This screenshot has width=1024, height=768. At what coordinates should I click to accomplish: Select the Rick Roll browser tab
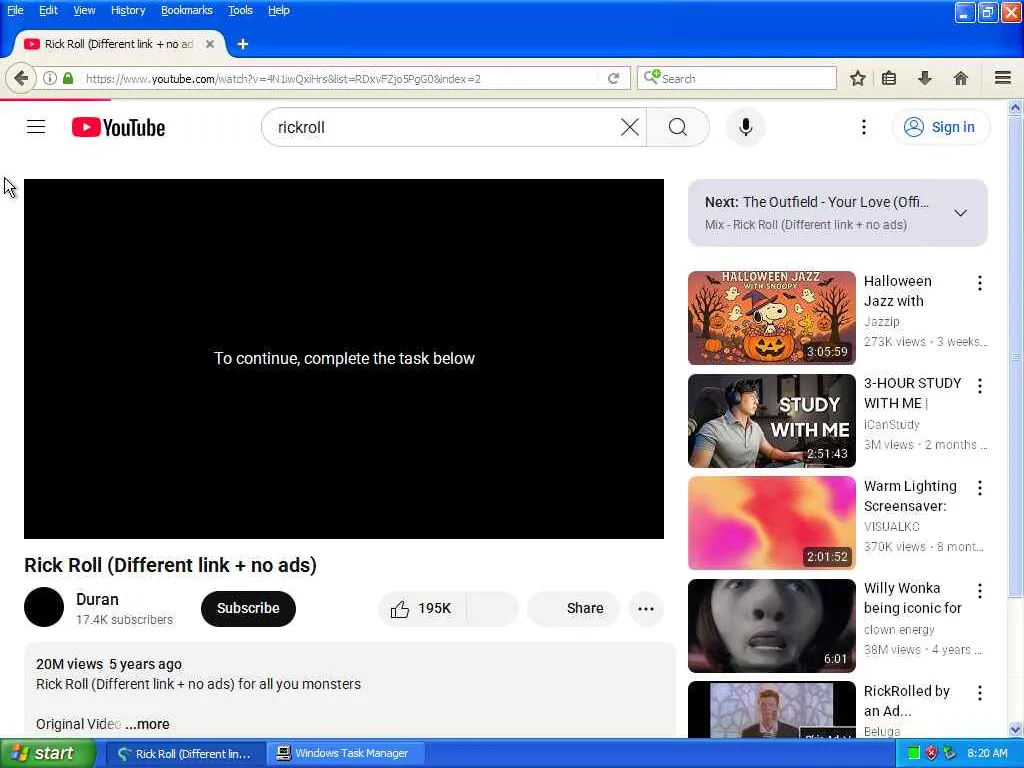118,44
